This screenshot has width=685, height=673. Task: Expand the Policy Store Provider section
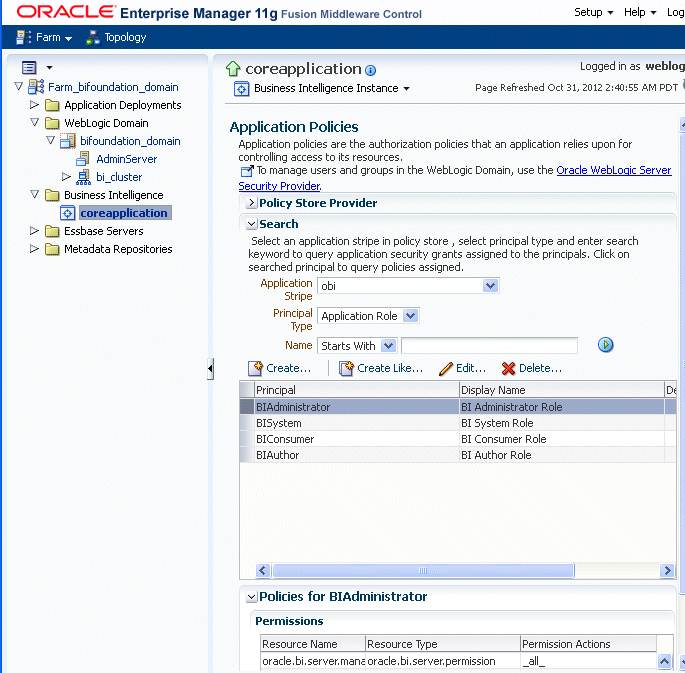(x=251, y=203)
